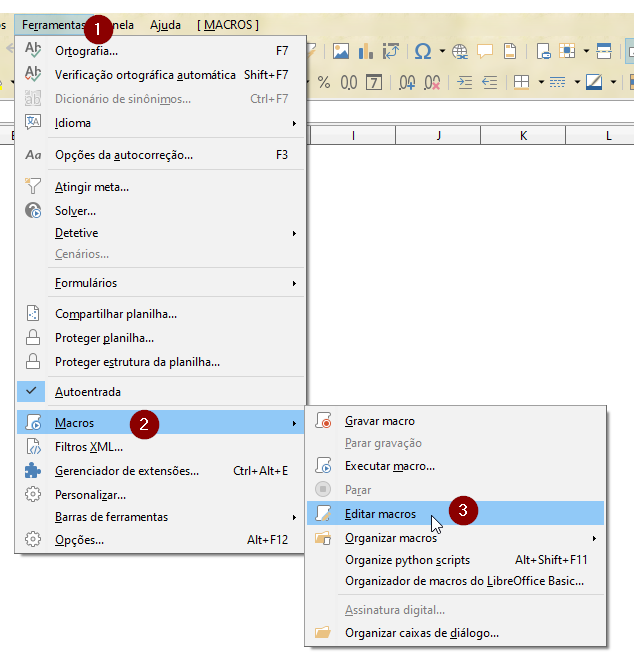Select Atingir meta... entry
The image size is (634, 668).
click(x=161, y=187)
